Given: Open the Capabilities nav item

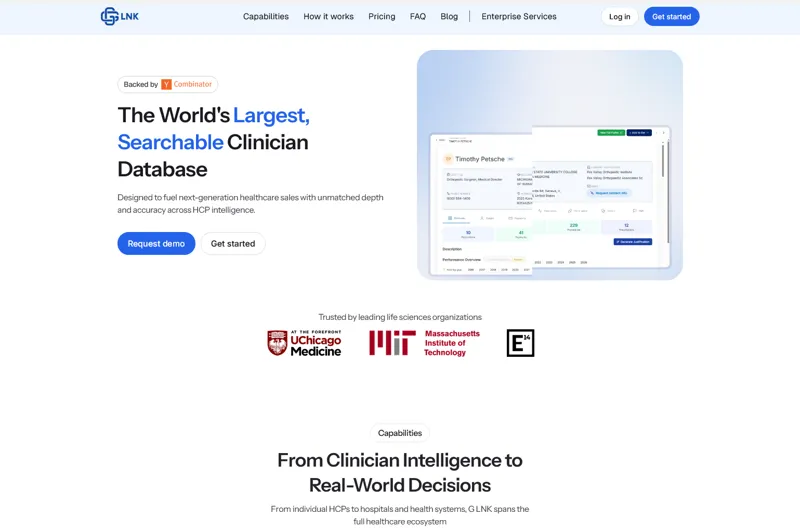Looking at the screenshot, I should coord(266,16).
